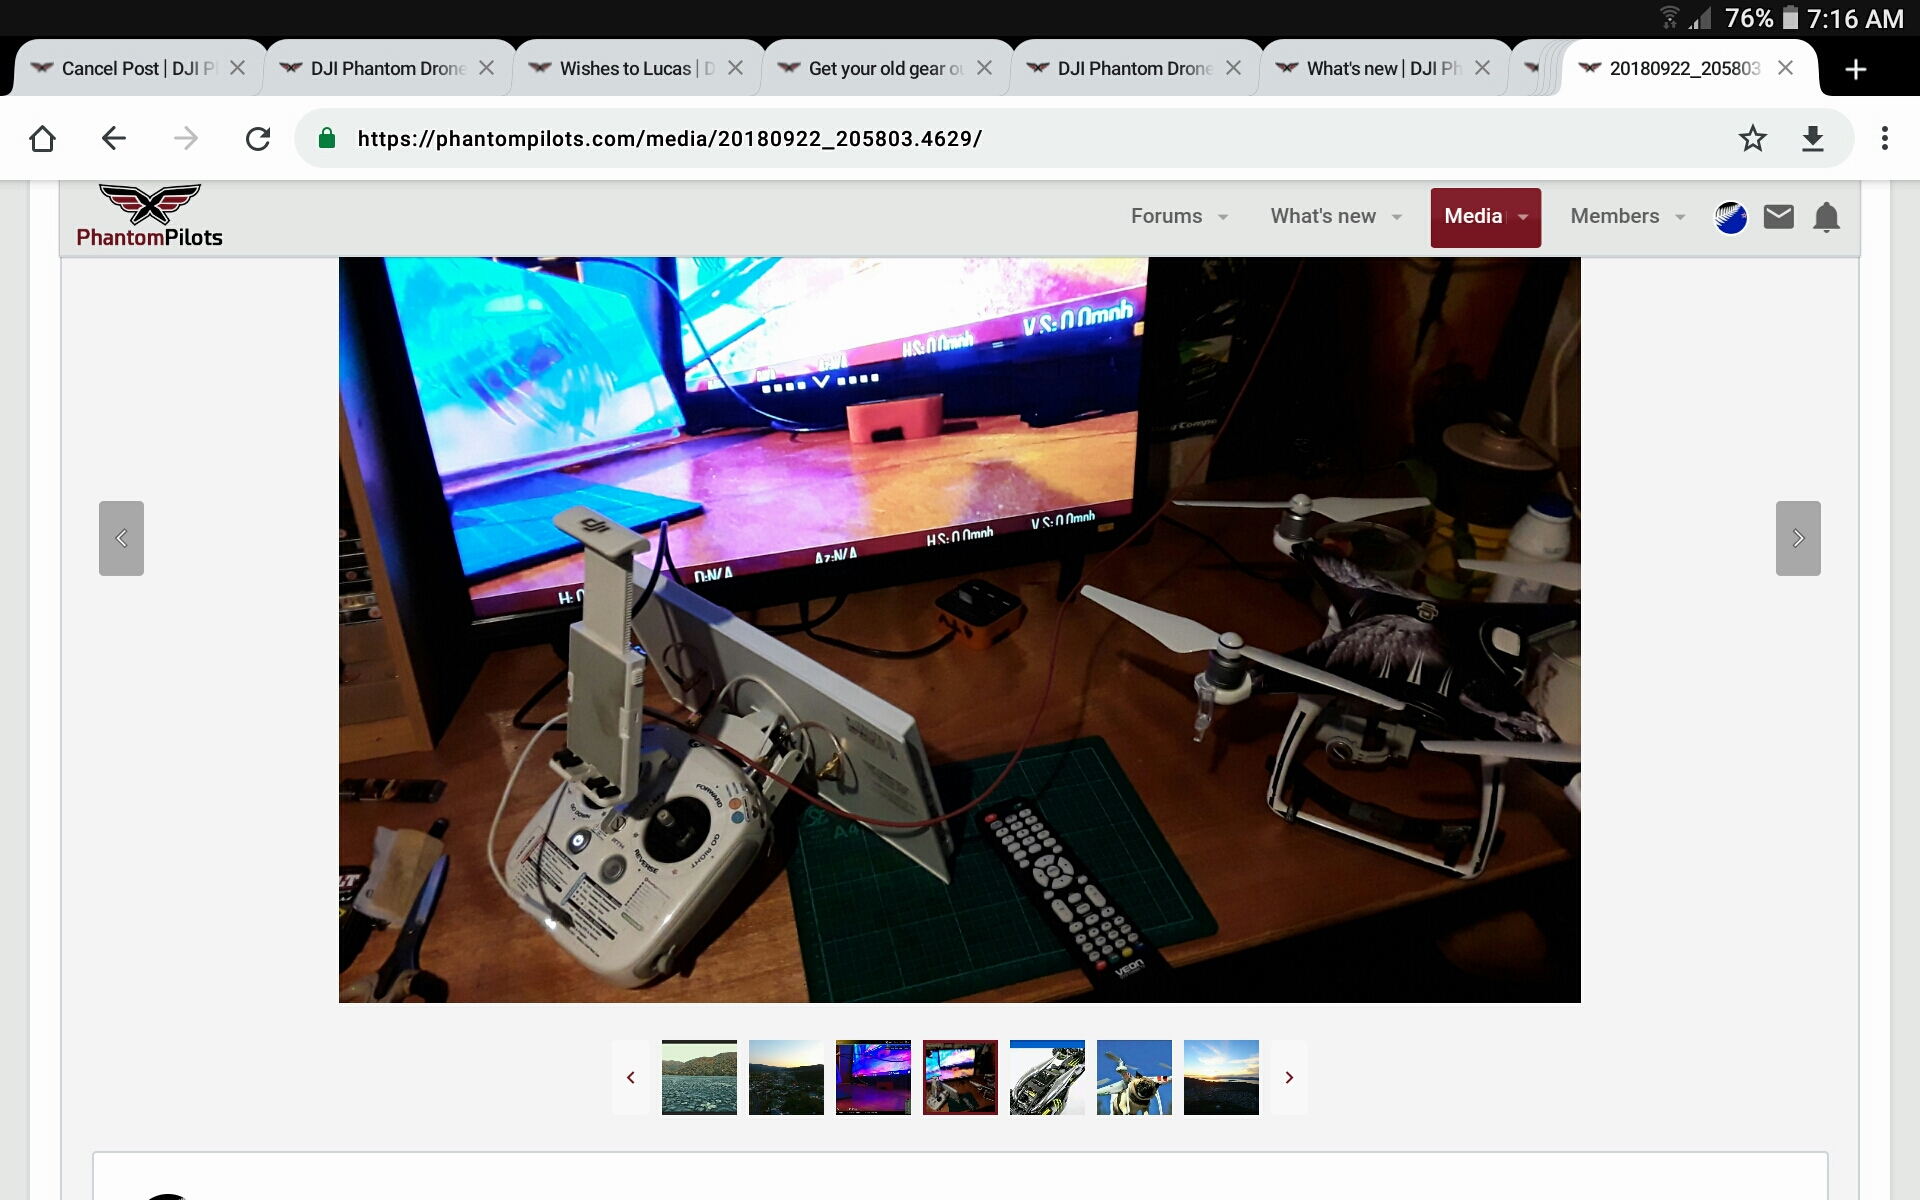Image resolution: width=1920 pixels, height=1200 pixels.
Task: Tap the green secure padlock icon
Action: pyautogui.click(x=327, y=138)
